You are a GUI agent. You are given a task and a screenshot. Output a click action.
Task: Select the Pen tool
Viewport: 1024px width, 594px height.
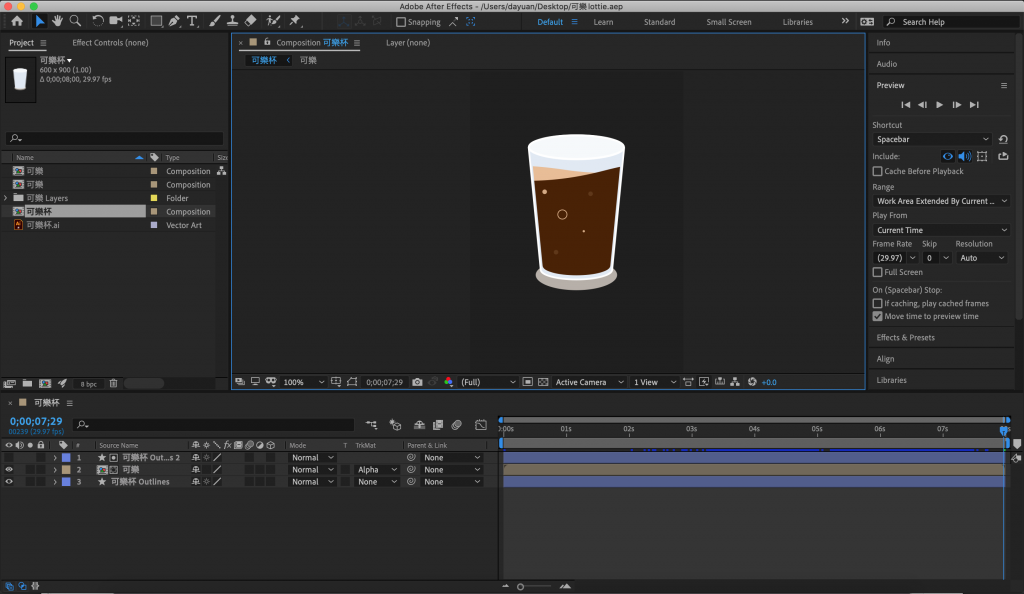pyautogui.click(x=174, y=21)
